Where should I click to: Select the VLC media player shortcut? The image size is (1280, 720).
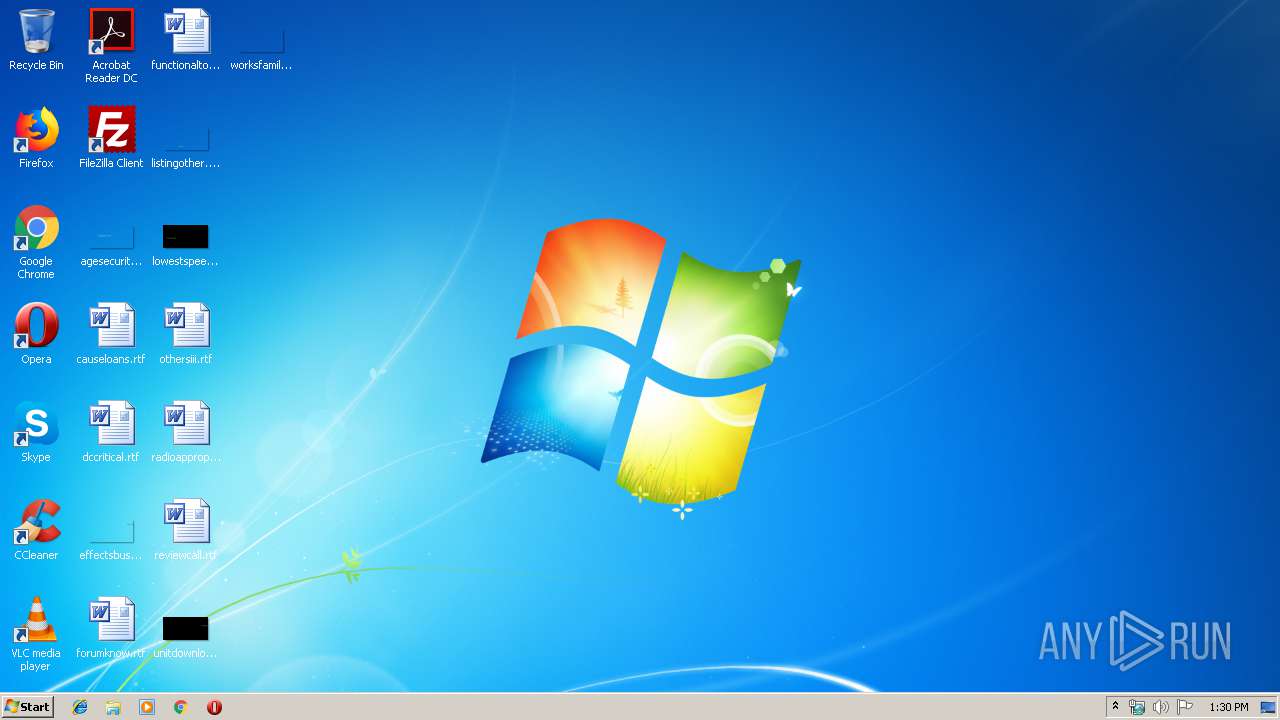pyautogui.click(x=36, y=634)
